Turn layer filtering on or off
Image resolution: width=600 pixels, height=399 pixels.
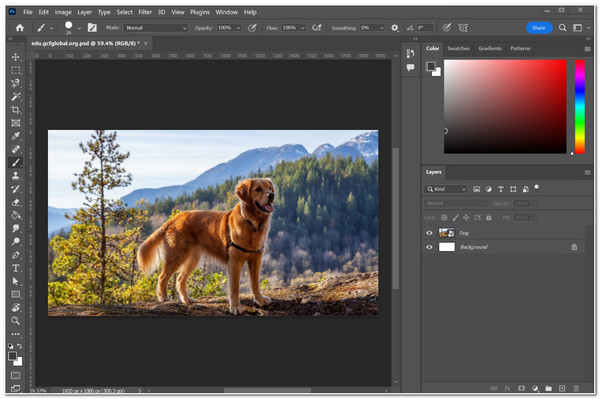[536, 187]
